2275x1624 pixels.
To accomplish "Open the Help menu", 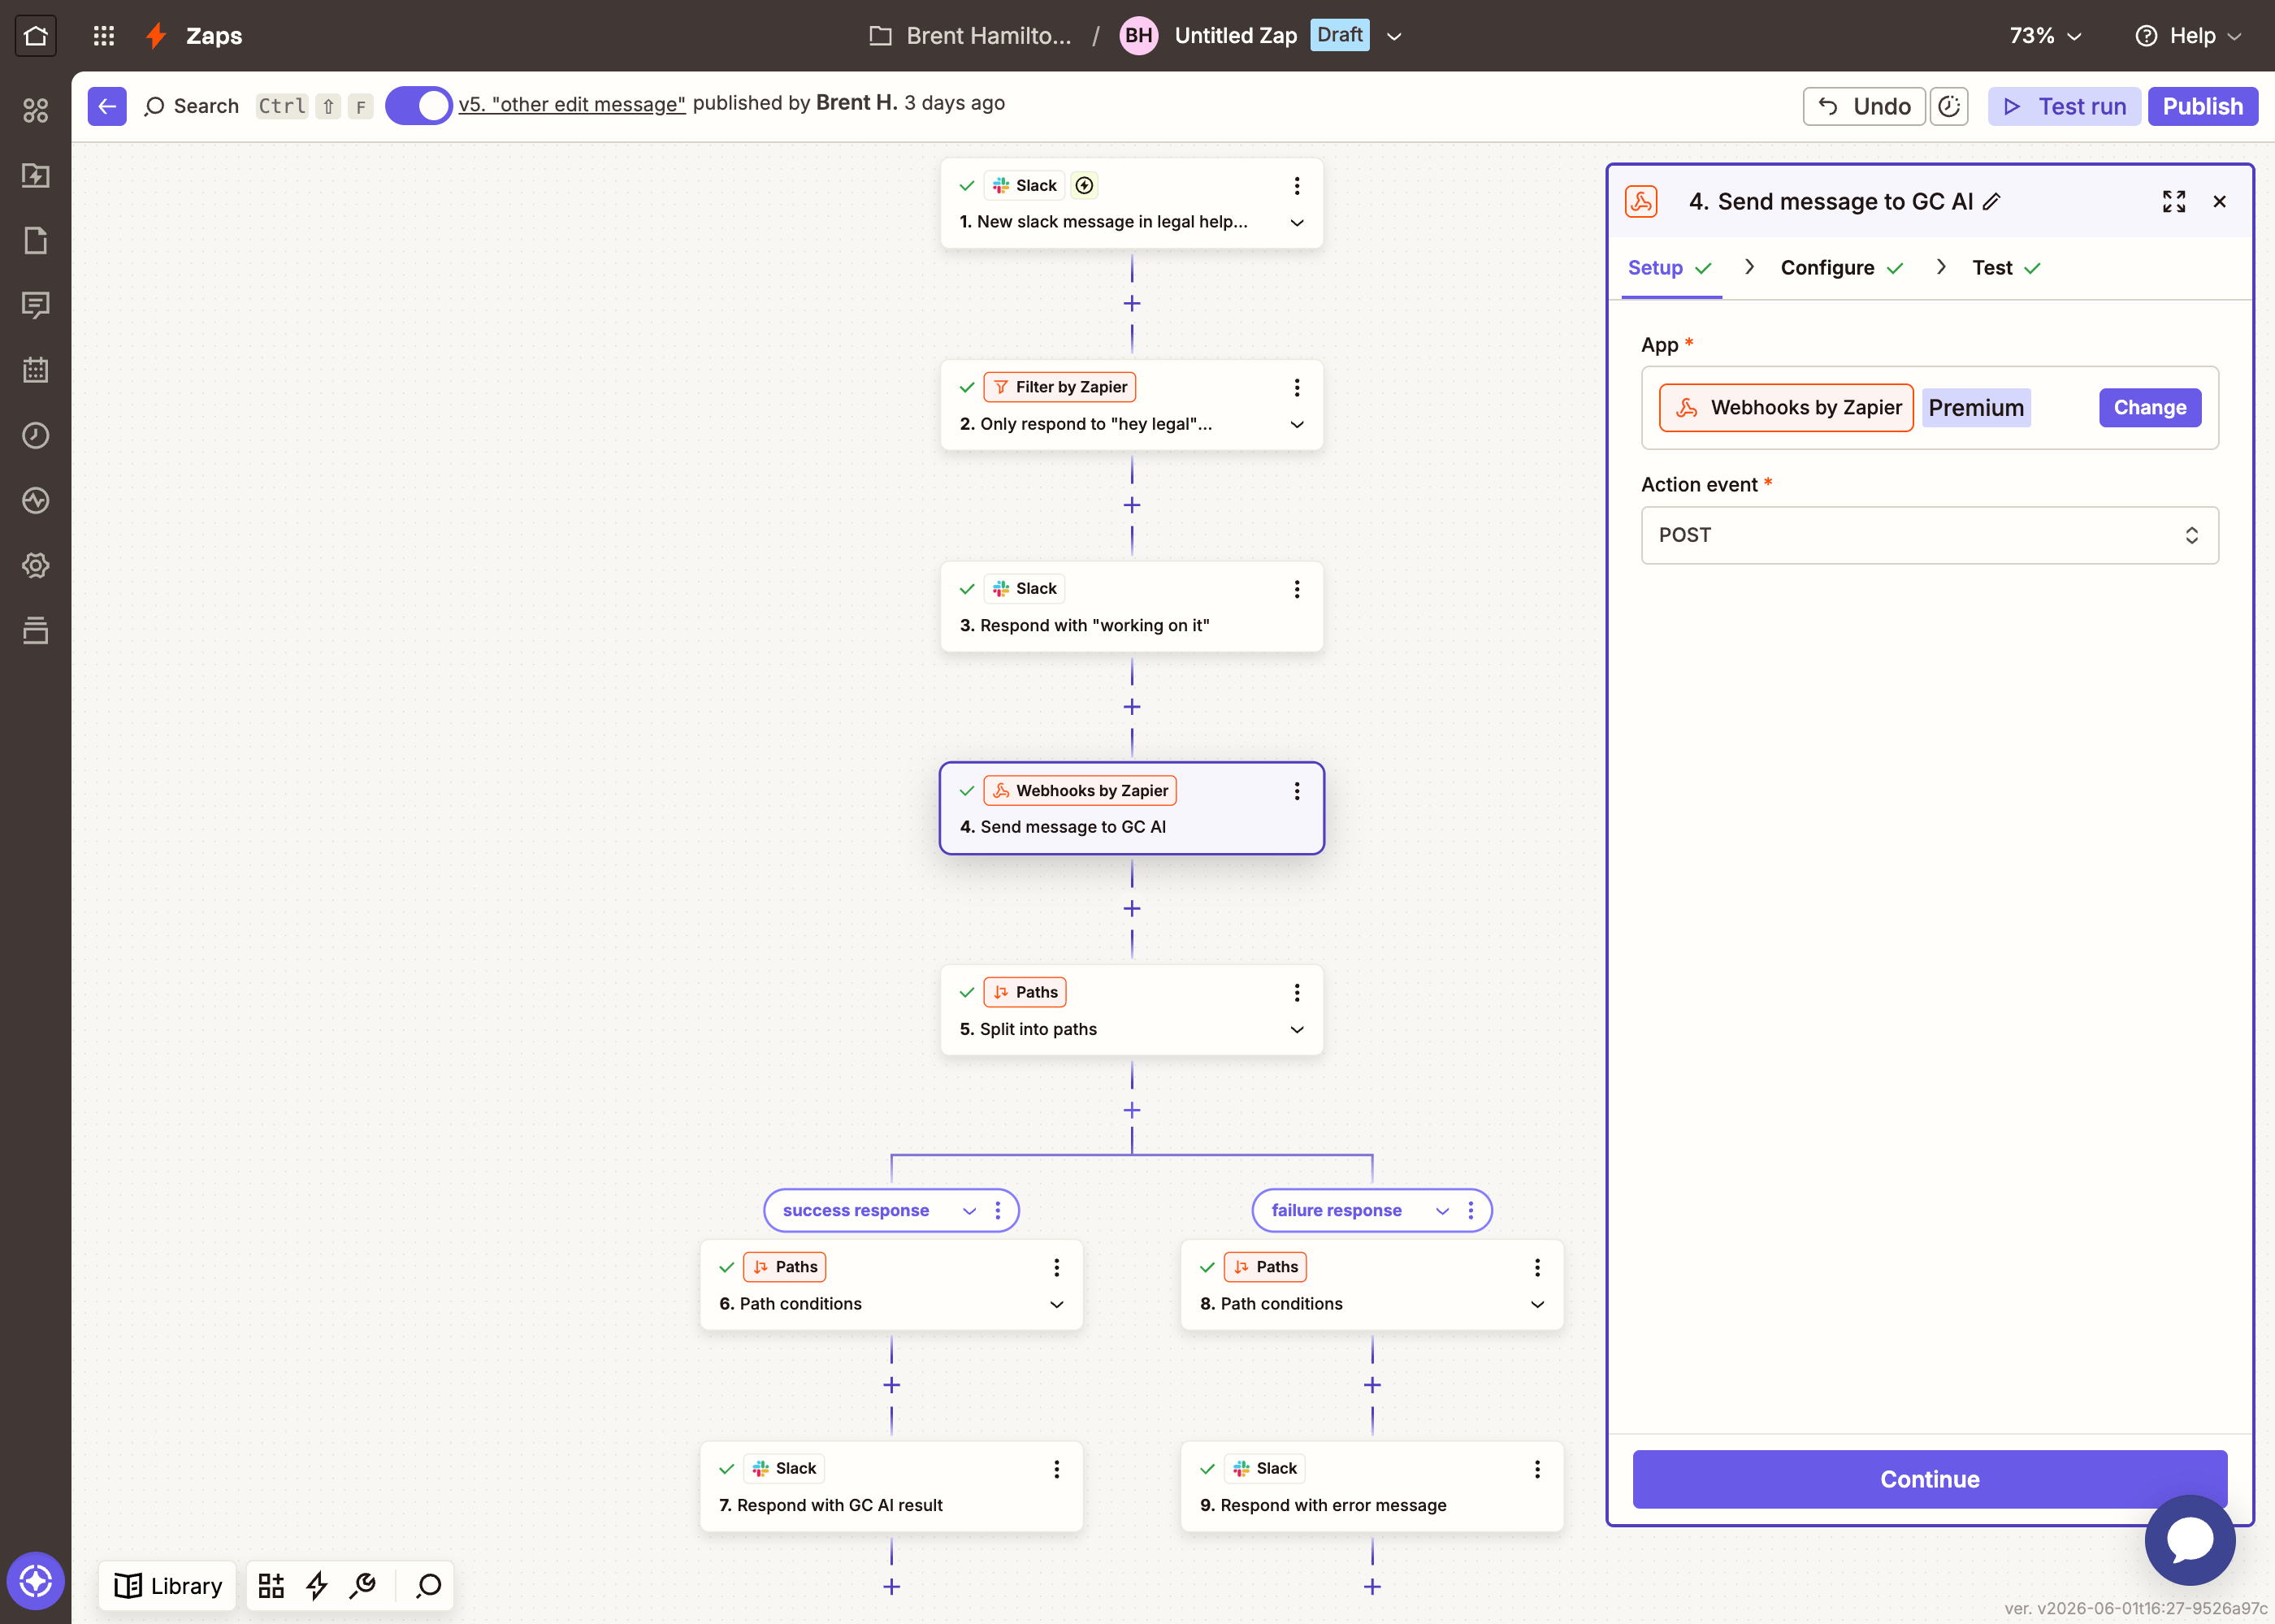I will pos(2188,36).
